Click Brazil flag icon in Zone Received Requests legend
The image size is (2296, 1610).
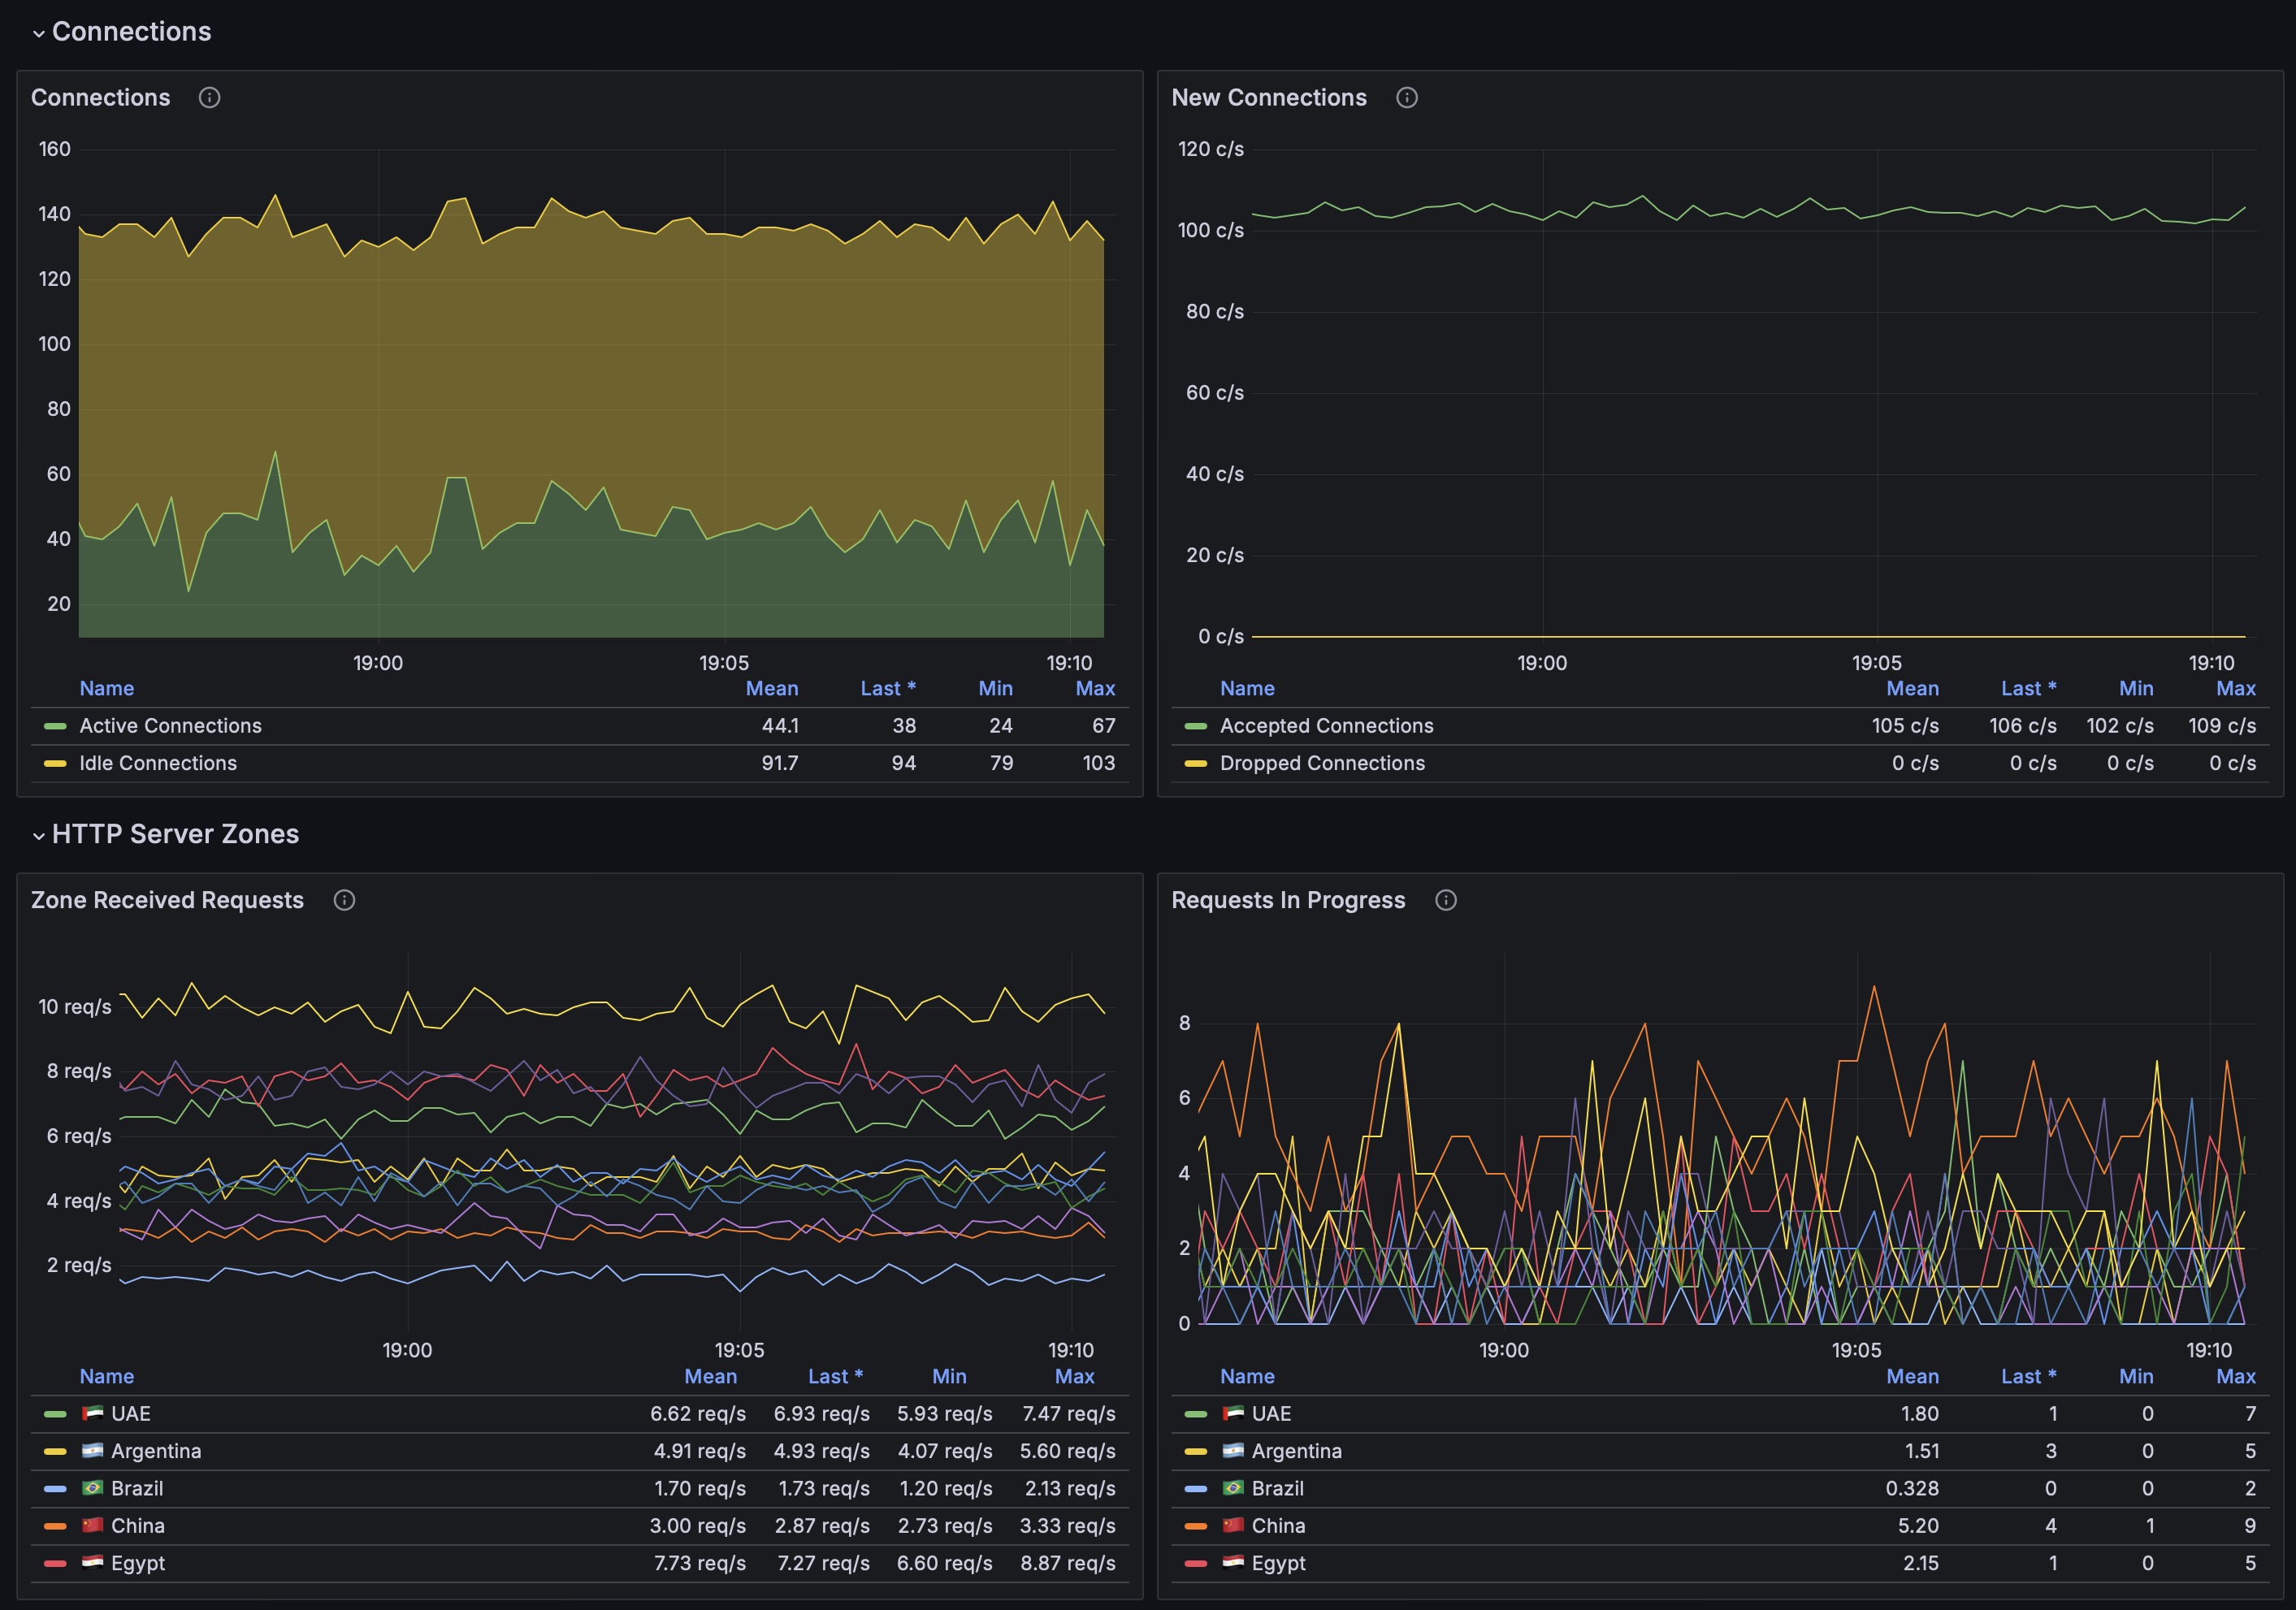[93, 1488]
